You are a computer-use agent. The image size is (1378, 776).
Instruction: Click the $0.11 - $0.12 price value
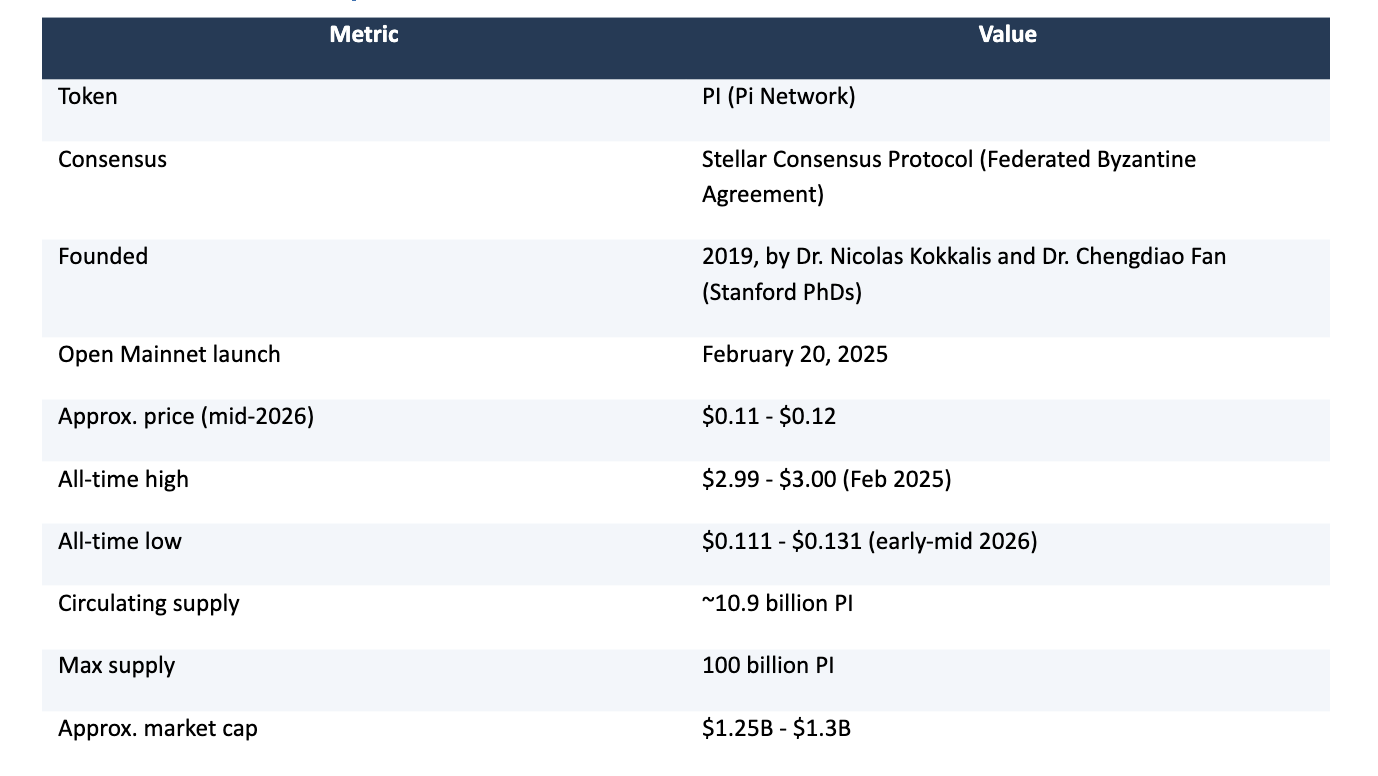[x=769, y=416]
